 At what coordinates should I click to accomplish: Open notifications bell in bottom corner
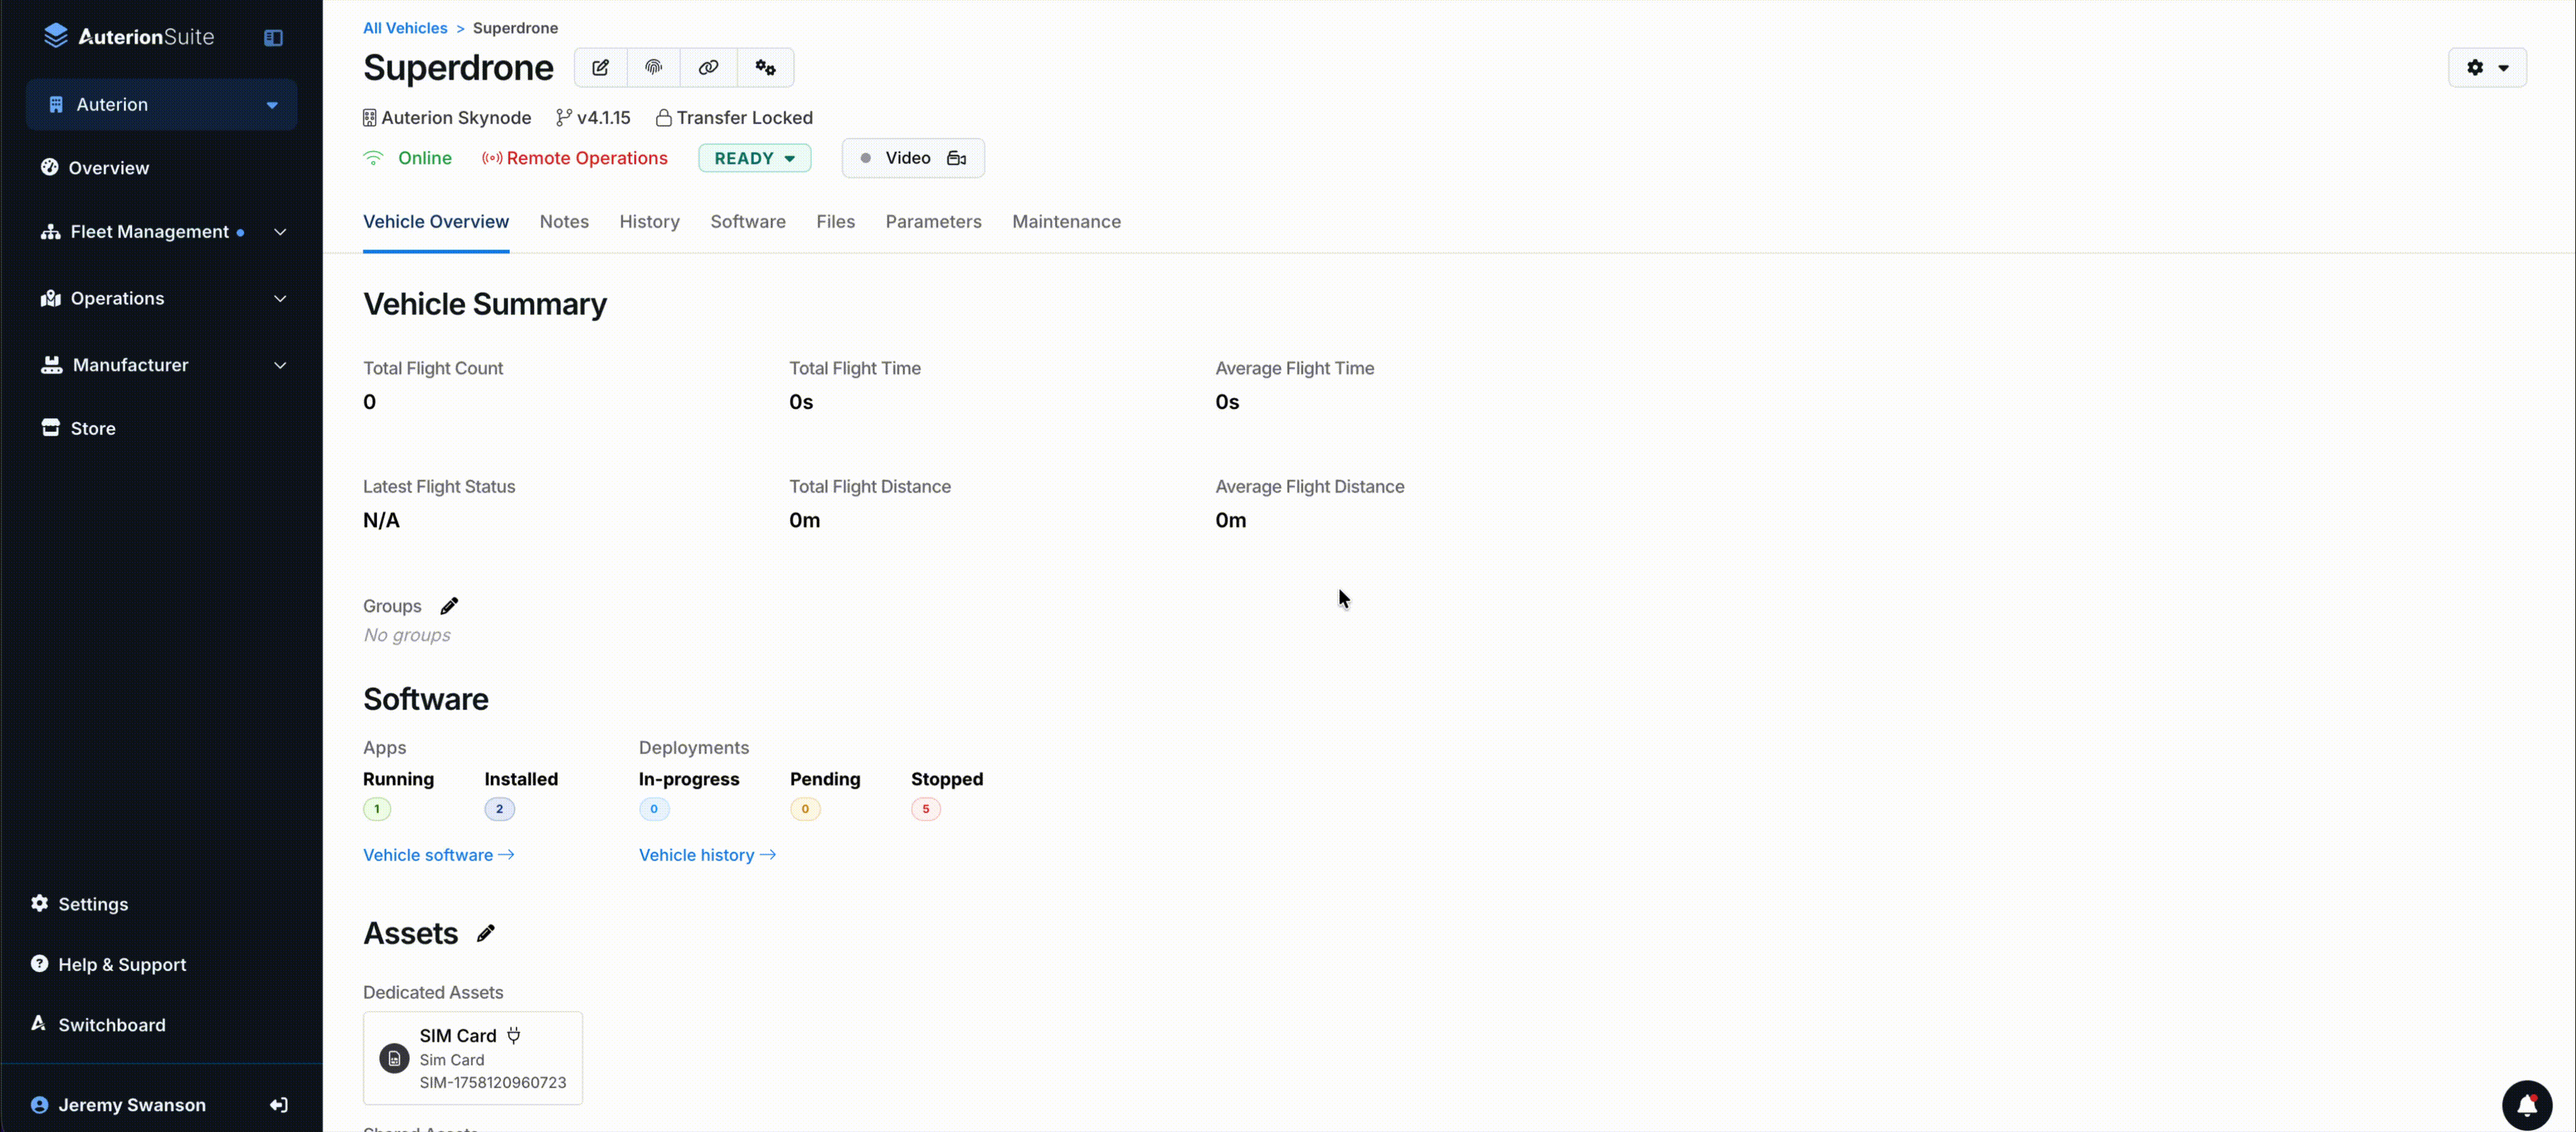point(2526,1105)
